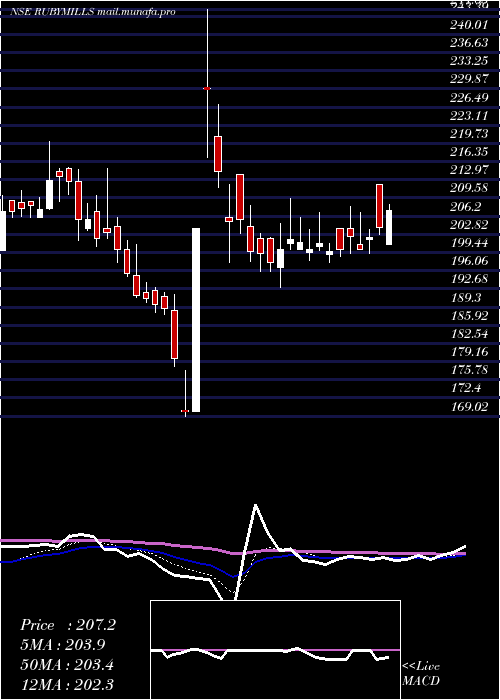The width and height of the screenshot is (500, 700).
Task: Click the 226.49 price level label
Action: tap(469, 97)
